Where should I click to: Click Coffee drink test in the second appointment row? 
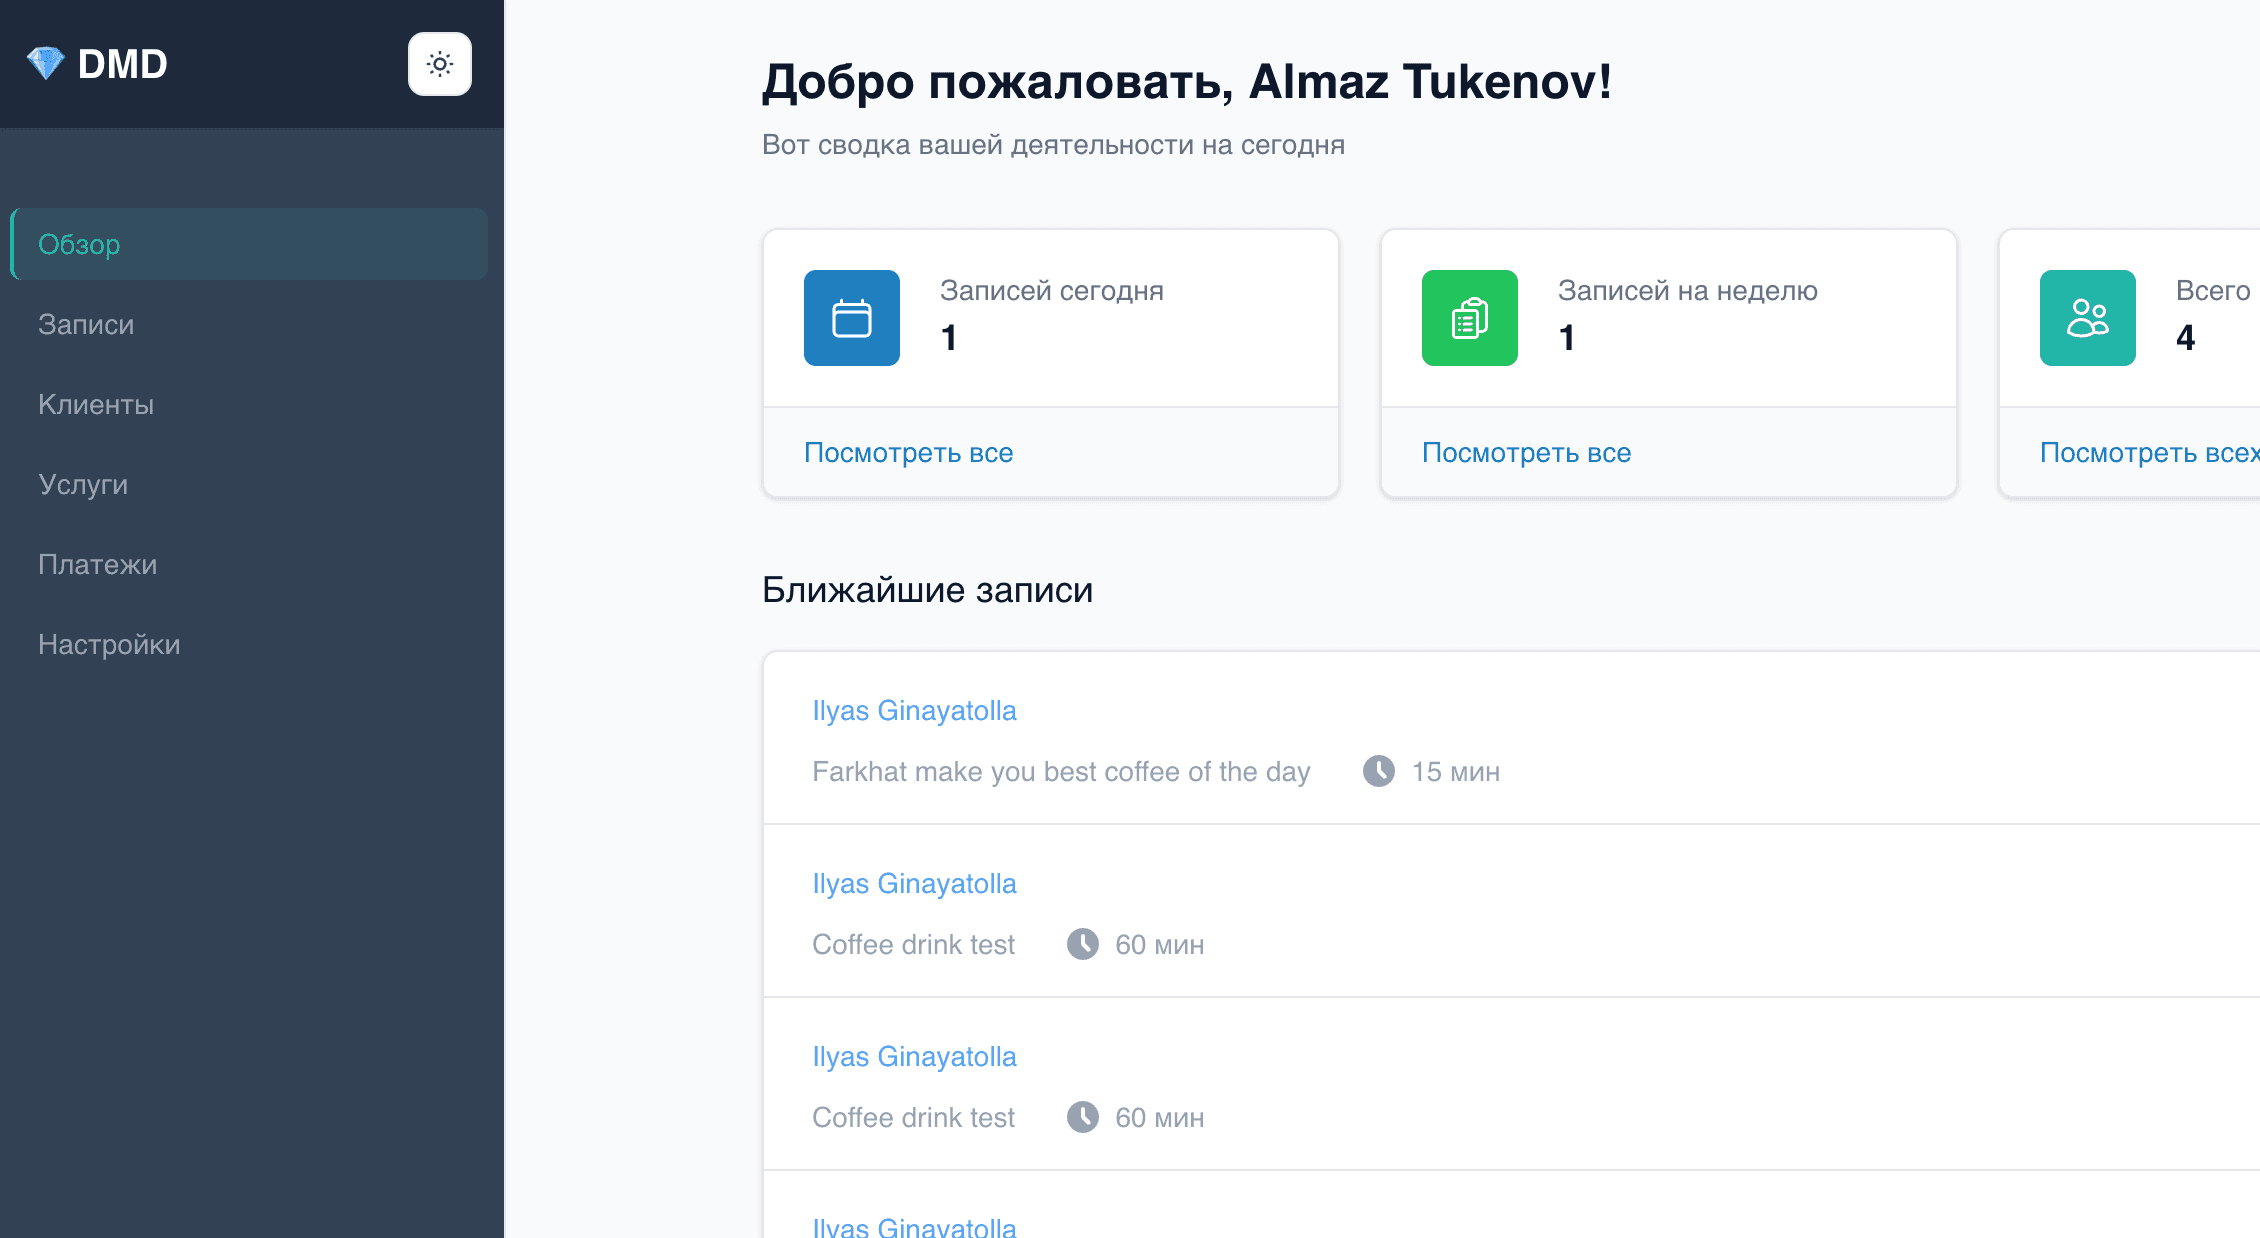pyautogui.click(x=913, y=944)
